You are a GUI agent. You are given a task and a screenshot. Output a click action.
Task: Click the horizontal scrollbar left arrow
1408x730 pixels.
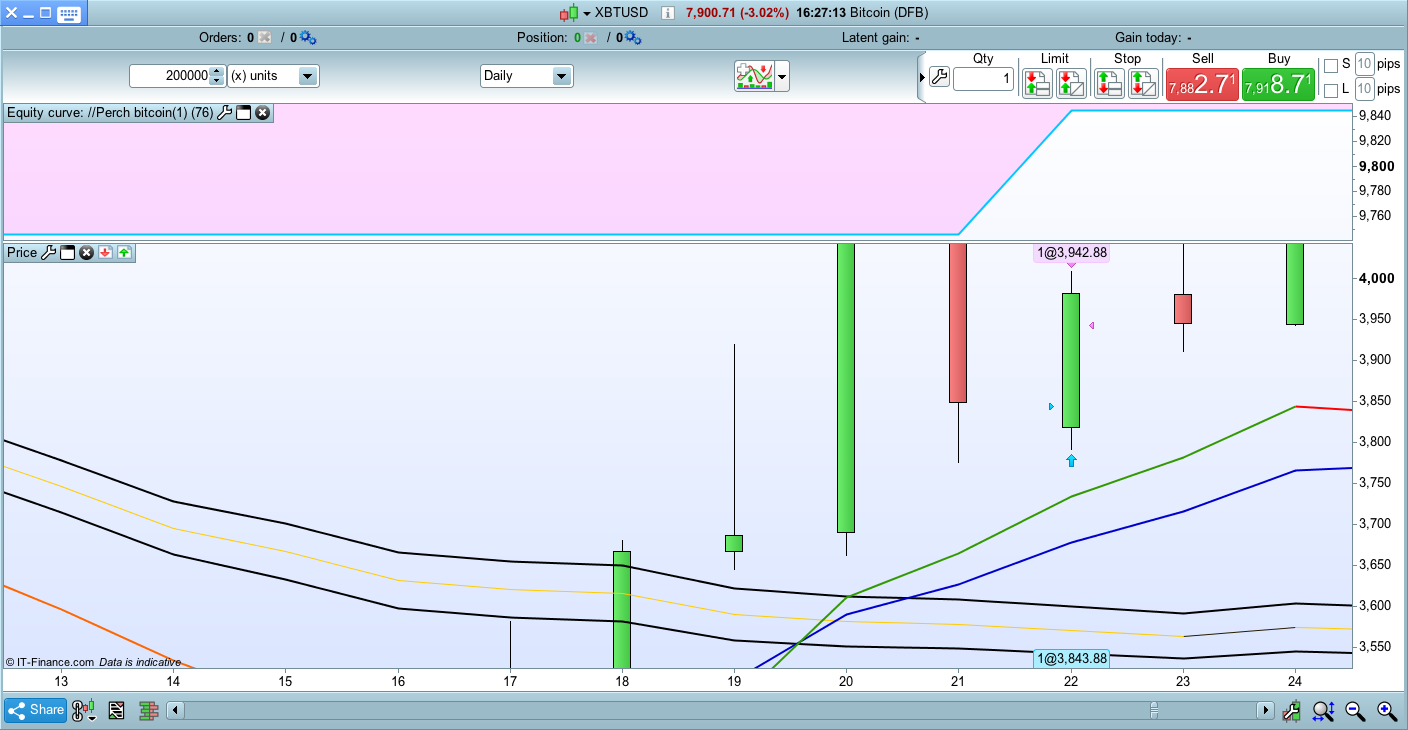click(x=175, y=711)
